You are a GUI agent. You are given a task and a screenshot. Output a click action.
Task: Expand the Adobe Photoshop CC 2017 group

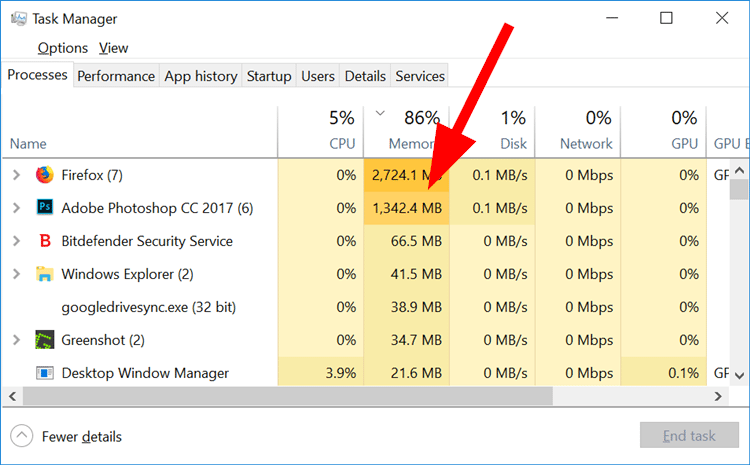pos(16,208)
